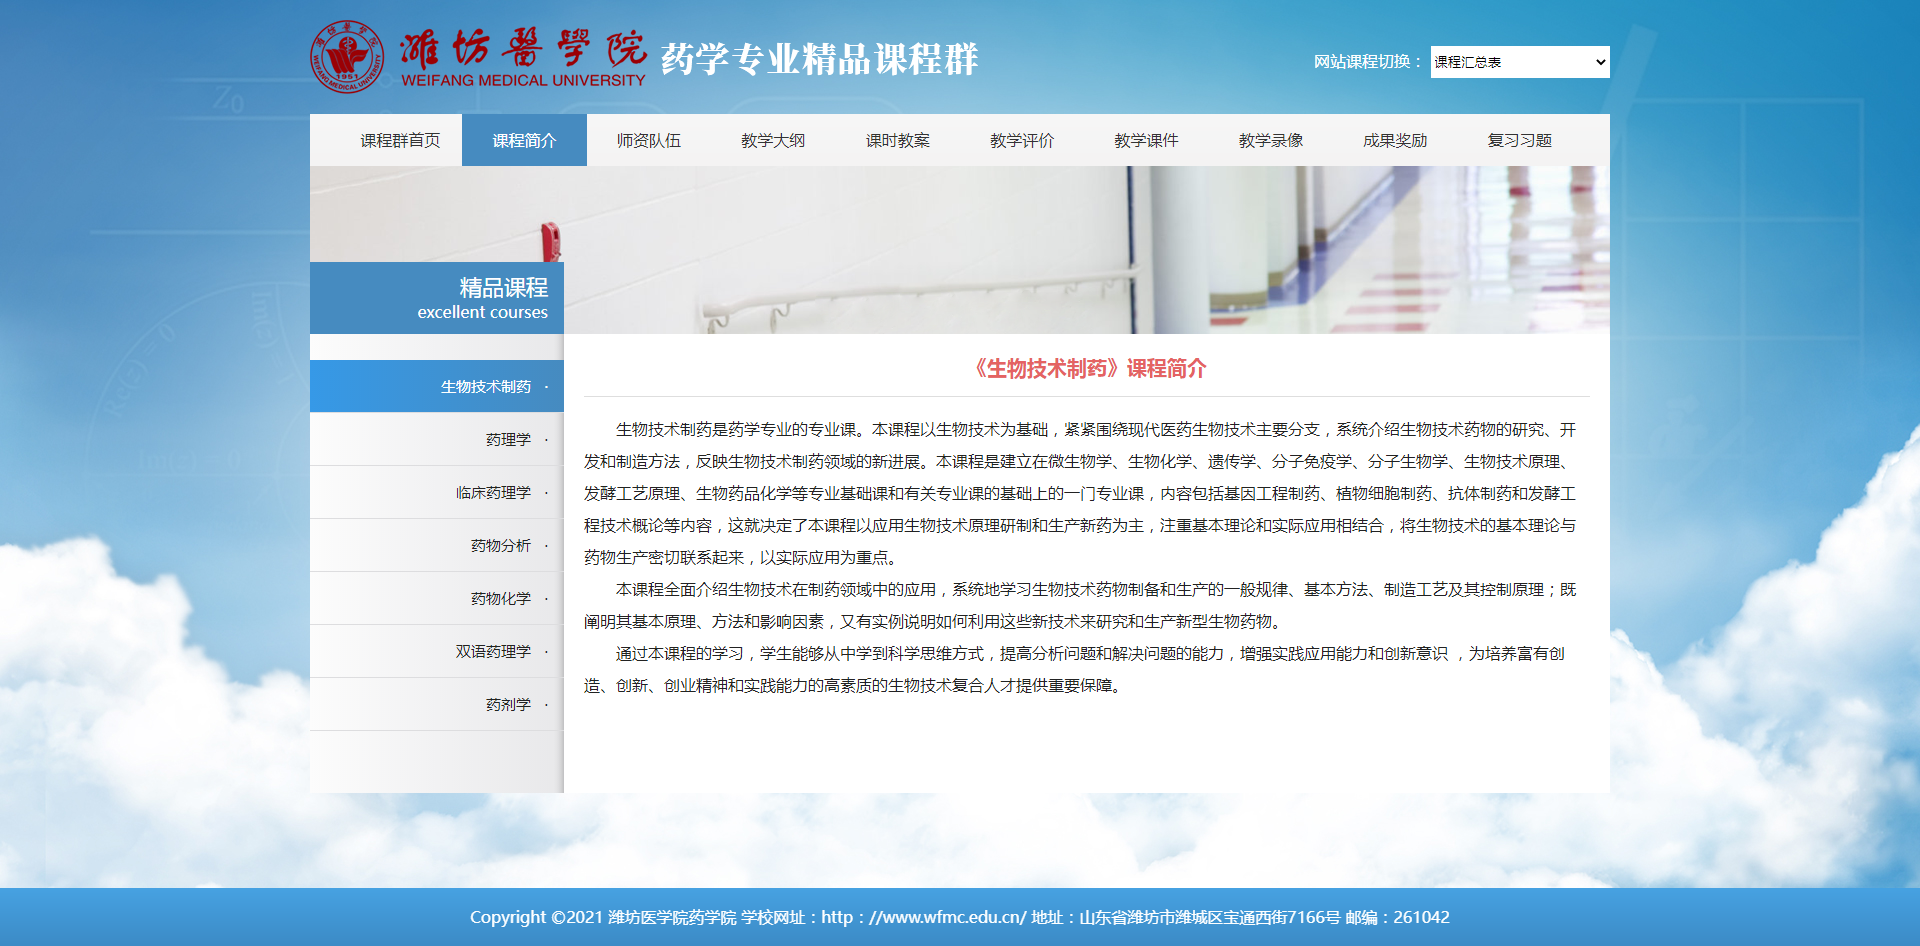Screen dimensions: 1920x946
Task: Open the 课程汇总表 course switch dropdown
Action: coord(1519,62)
